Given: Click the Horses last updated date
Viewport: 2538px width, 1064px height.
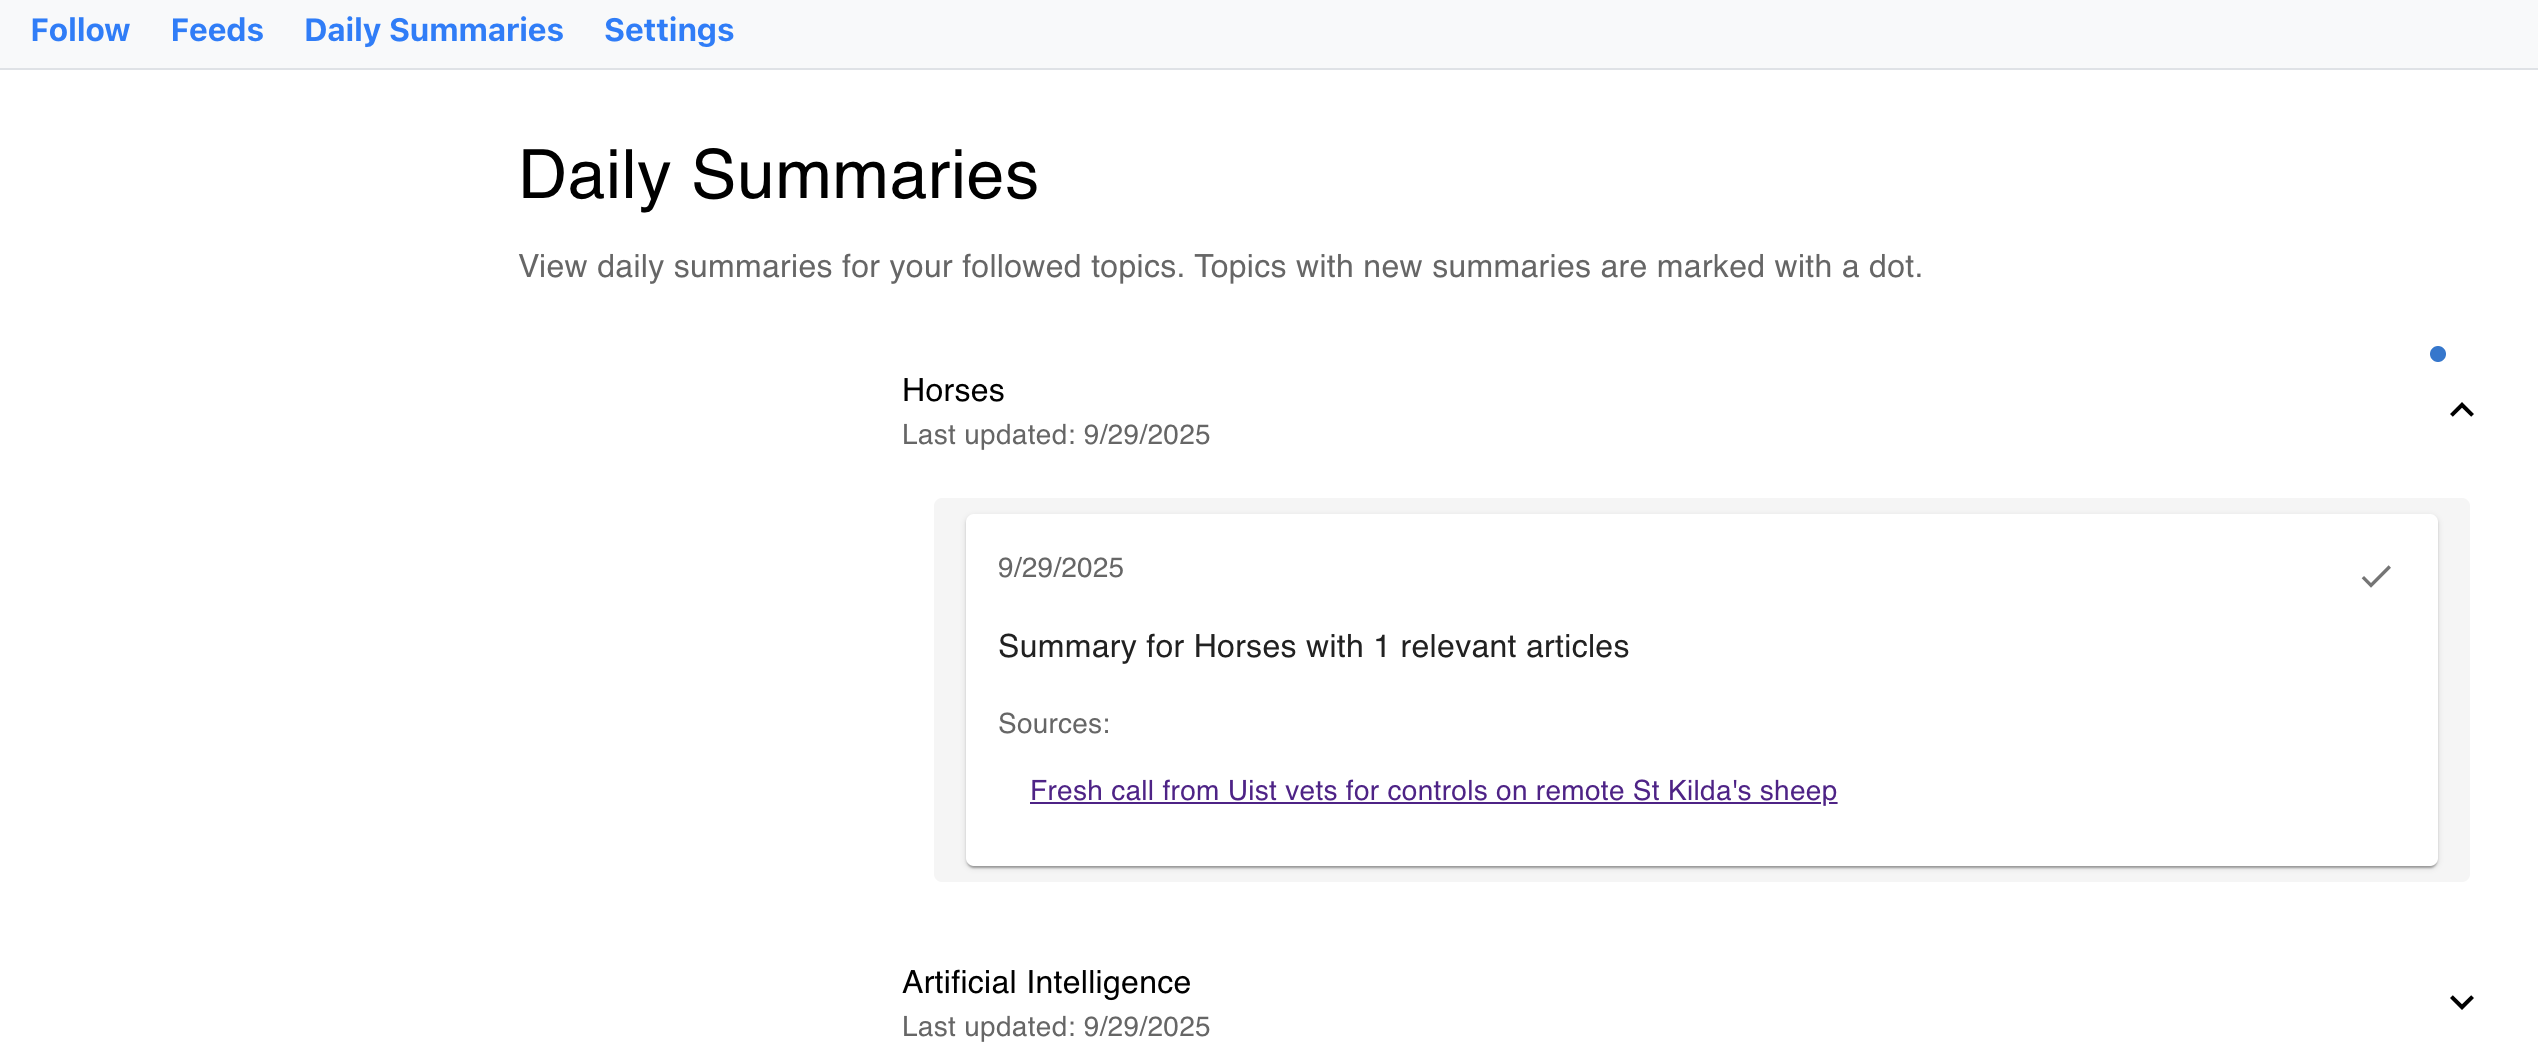Looking at the screenshot, I should (x=1055, y=435).
